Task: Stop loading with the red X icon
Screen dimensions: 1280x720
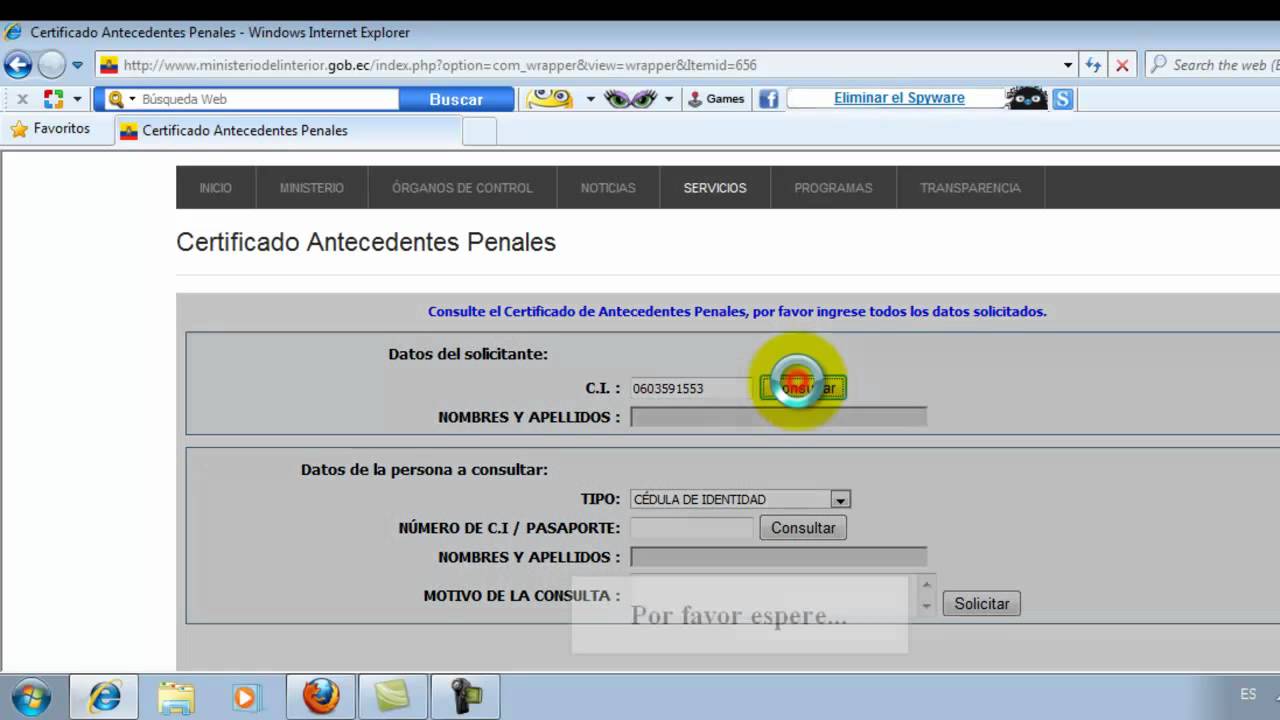Action: [x=1122, y=65]
